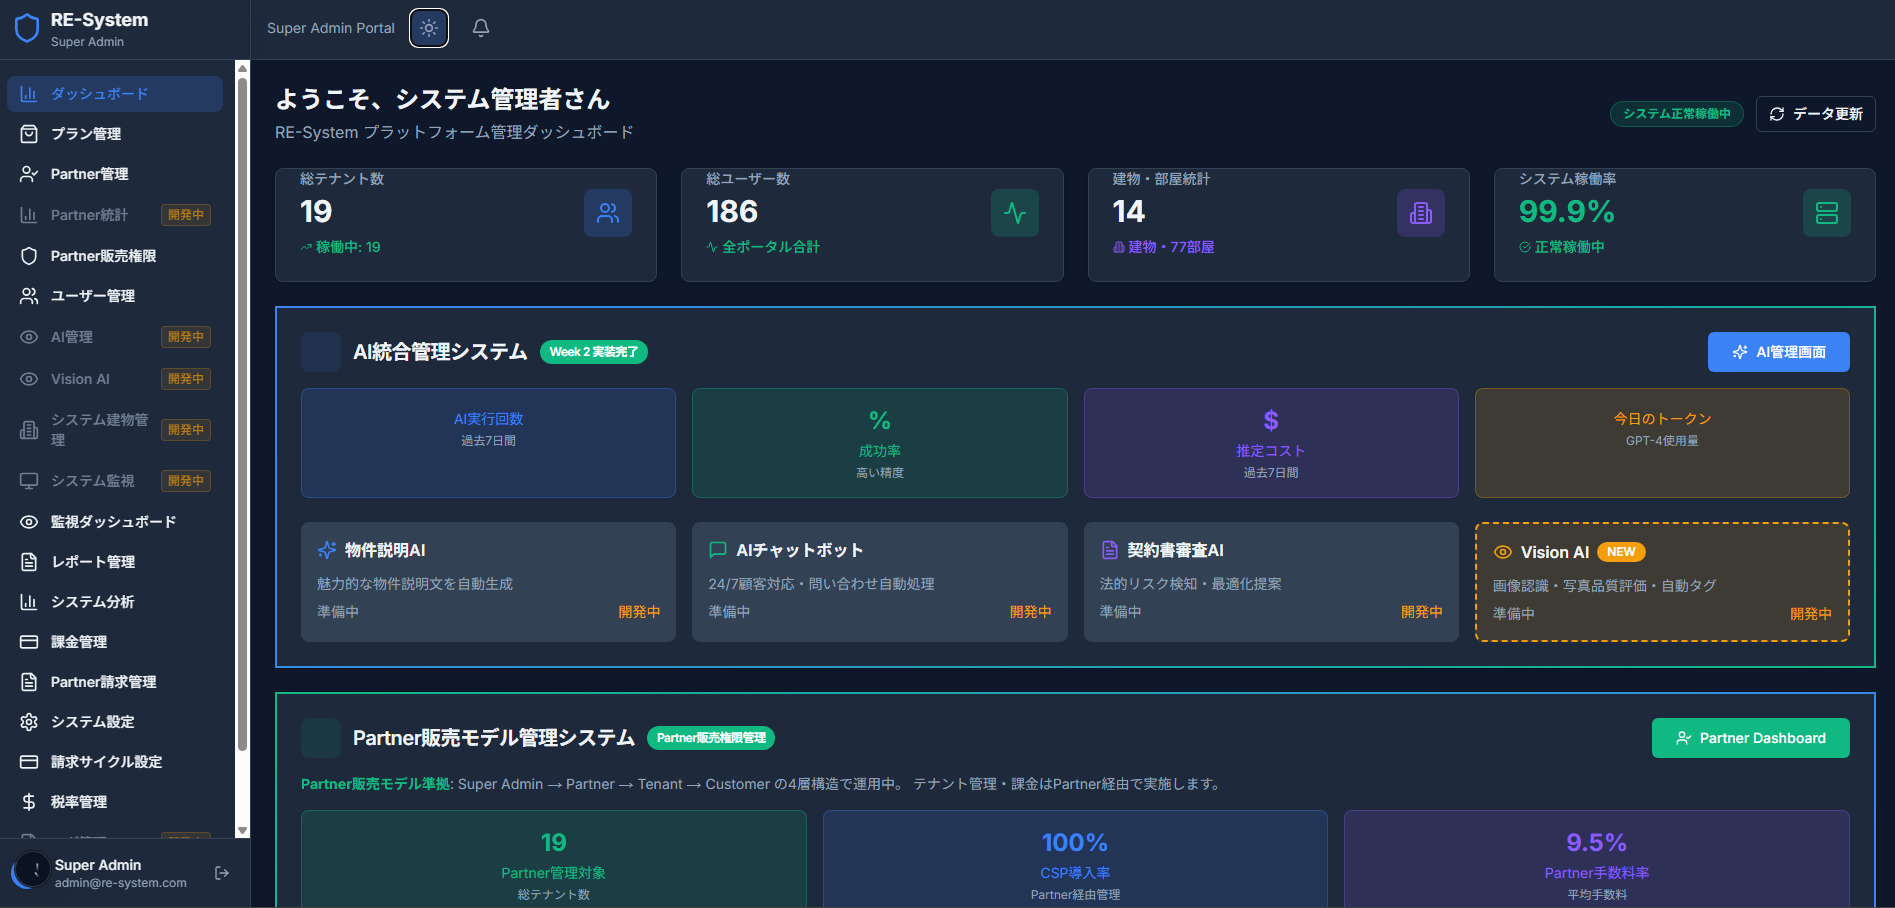Viewport: 1895px width, 908px height.
Task: Click the システム設定 gear icon
Action: click(29, 722)
